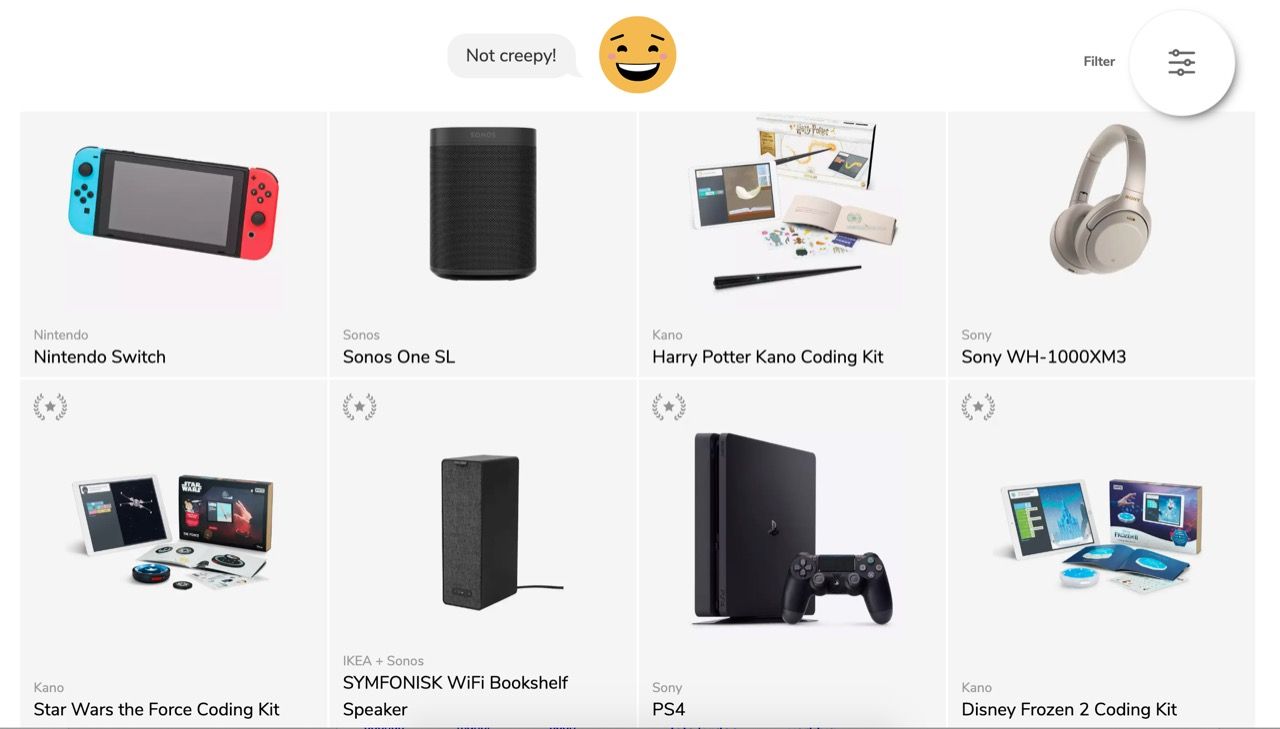Open Star Wars the Force Coding Kit title

click(x=157, y=709)
